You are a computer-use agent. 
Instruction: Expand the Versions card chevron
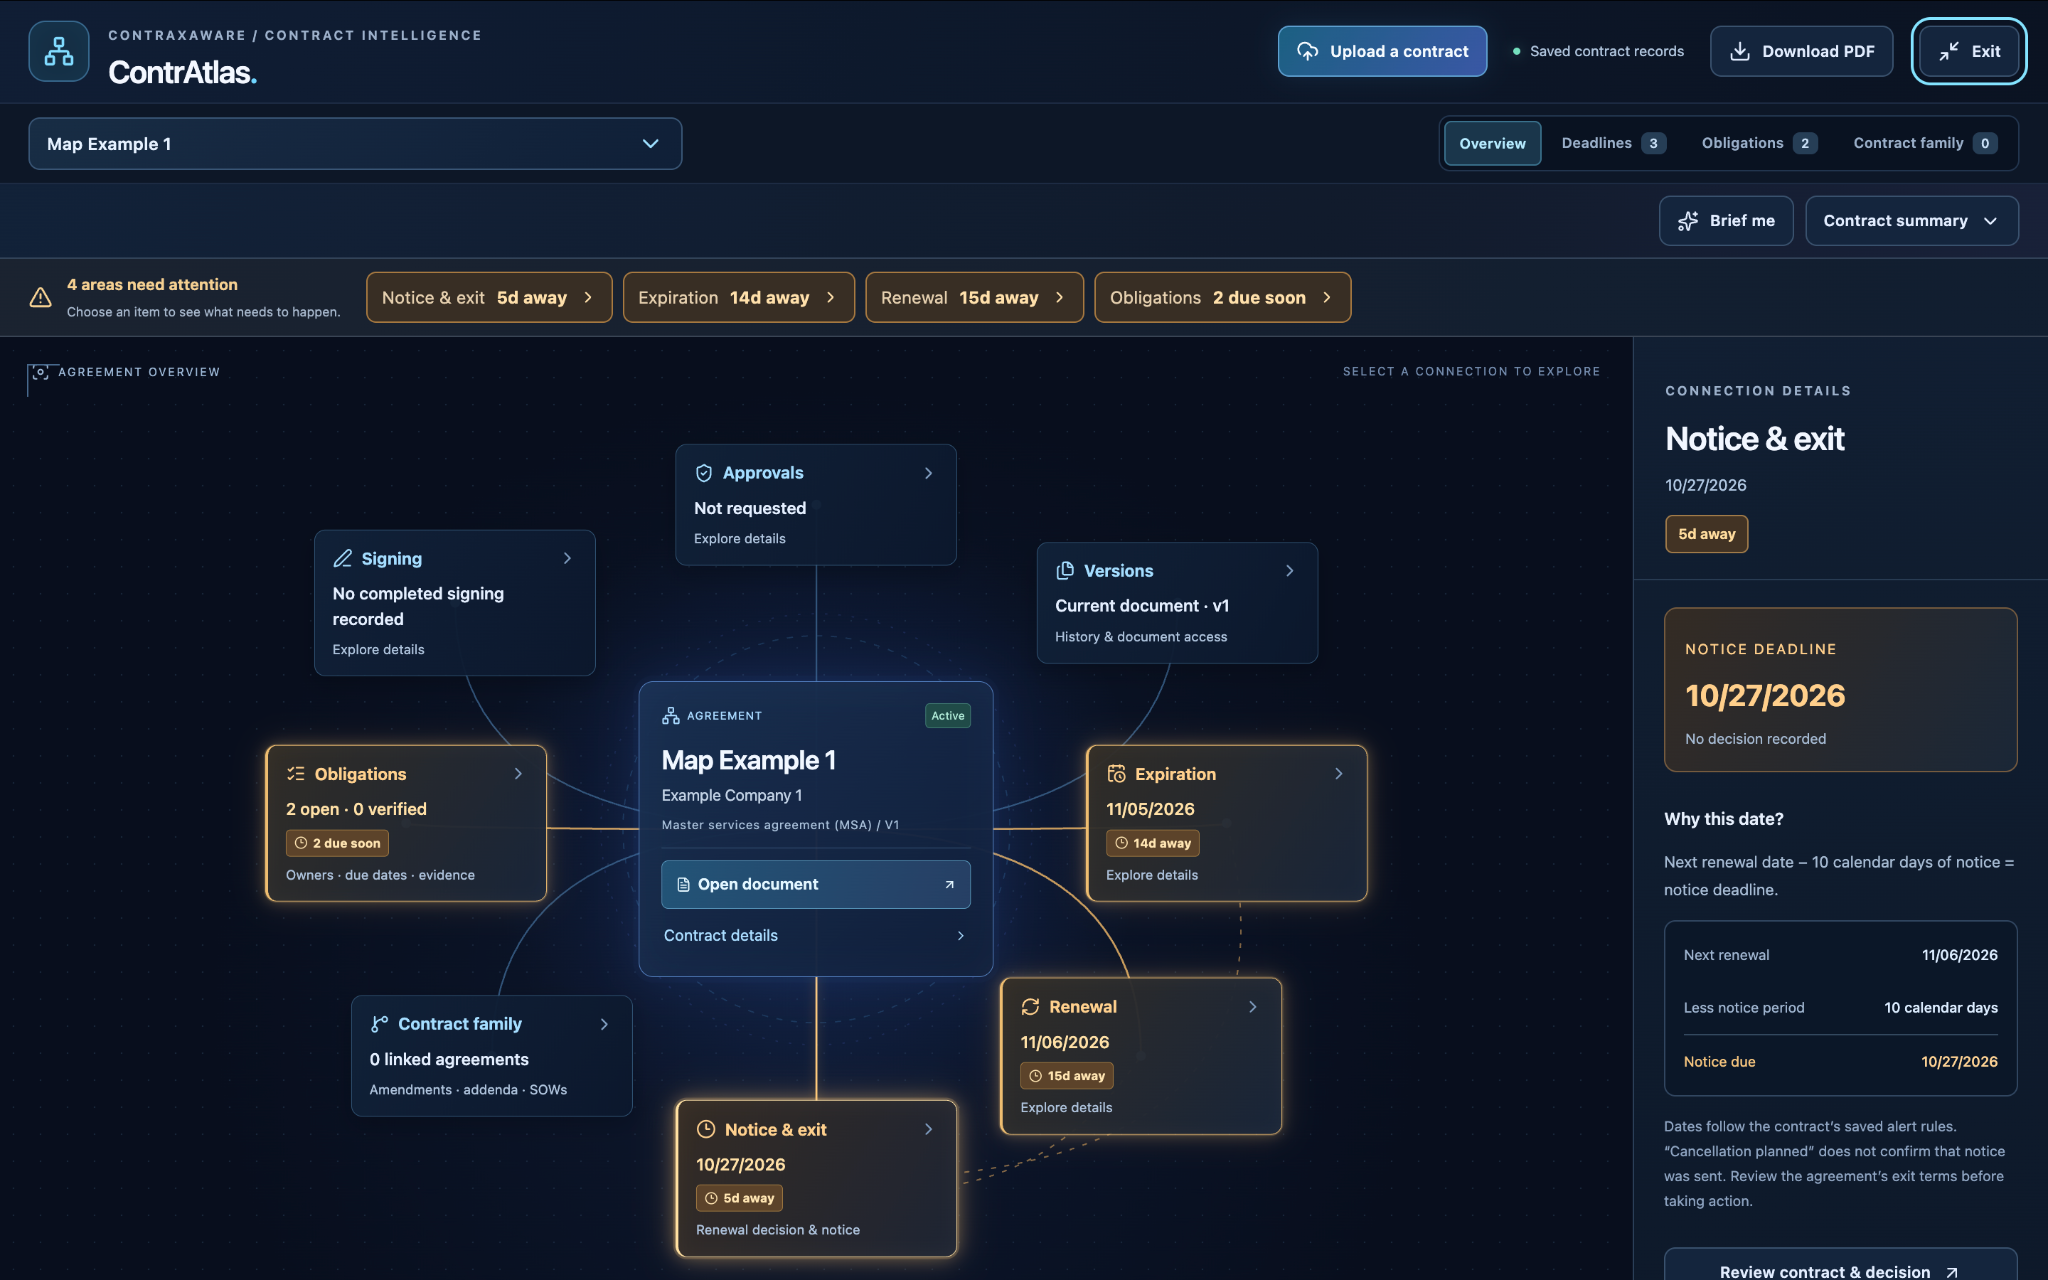pyautogui.click(x=1290, y=570)
